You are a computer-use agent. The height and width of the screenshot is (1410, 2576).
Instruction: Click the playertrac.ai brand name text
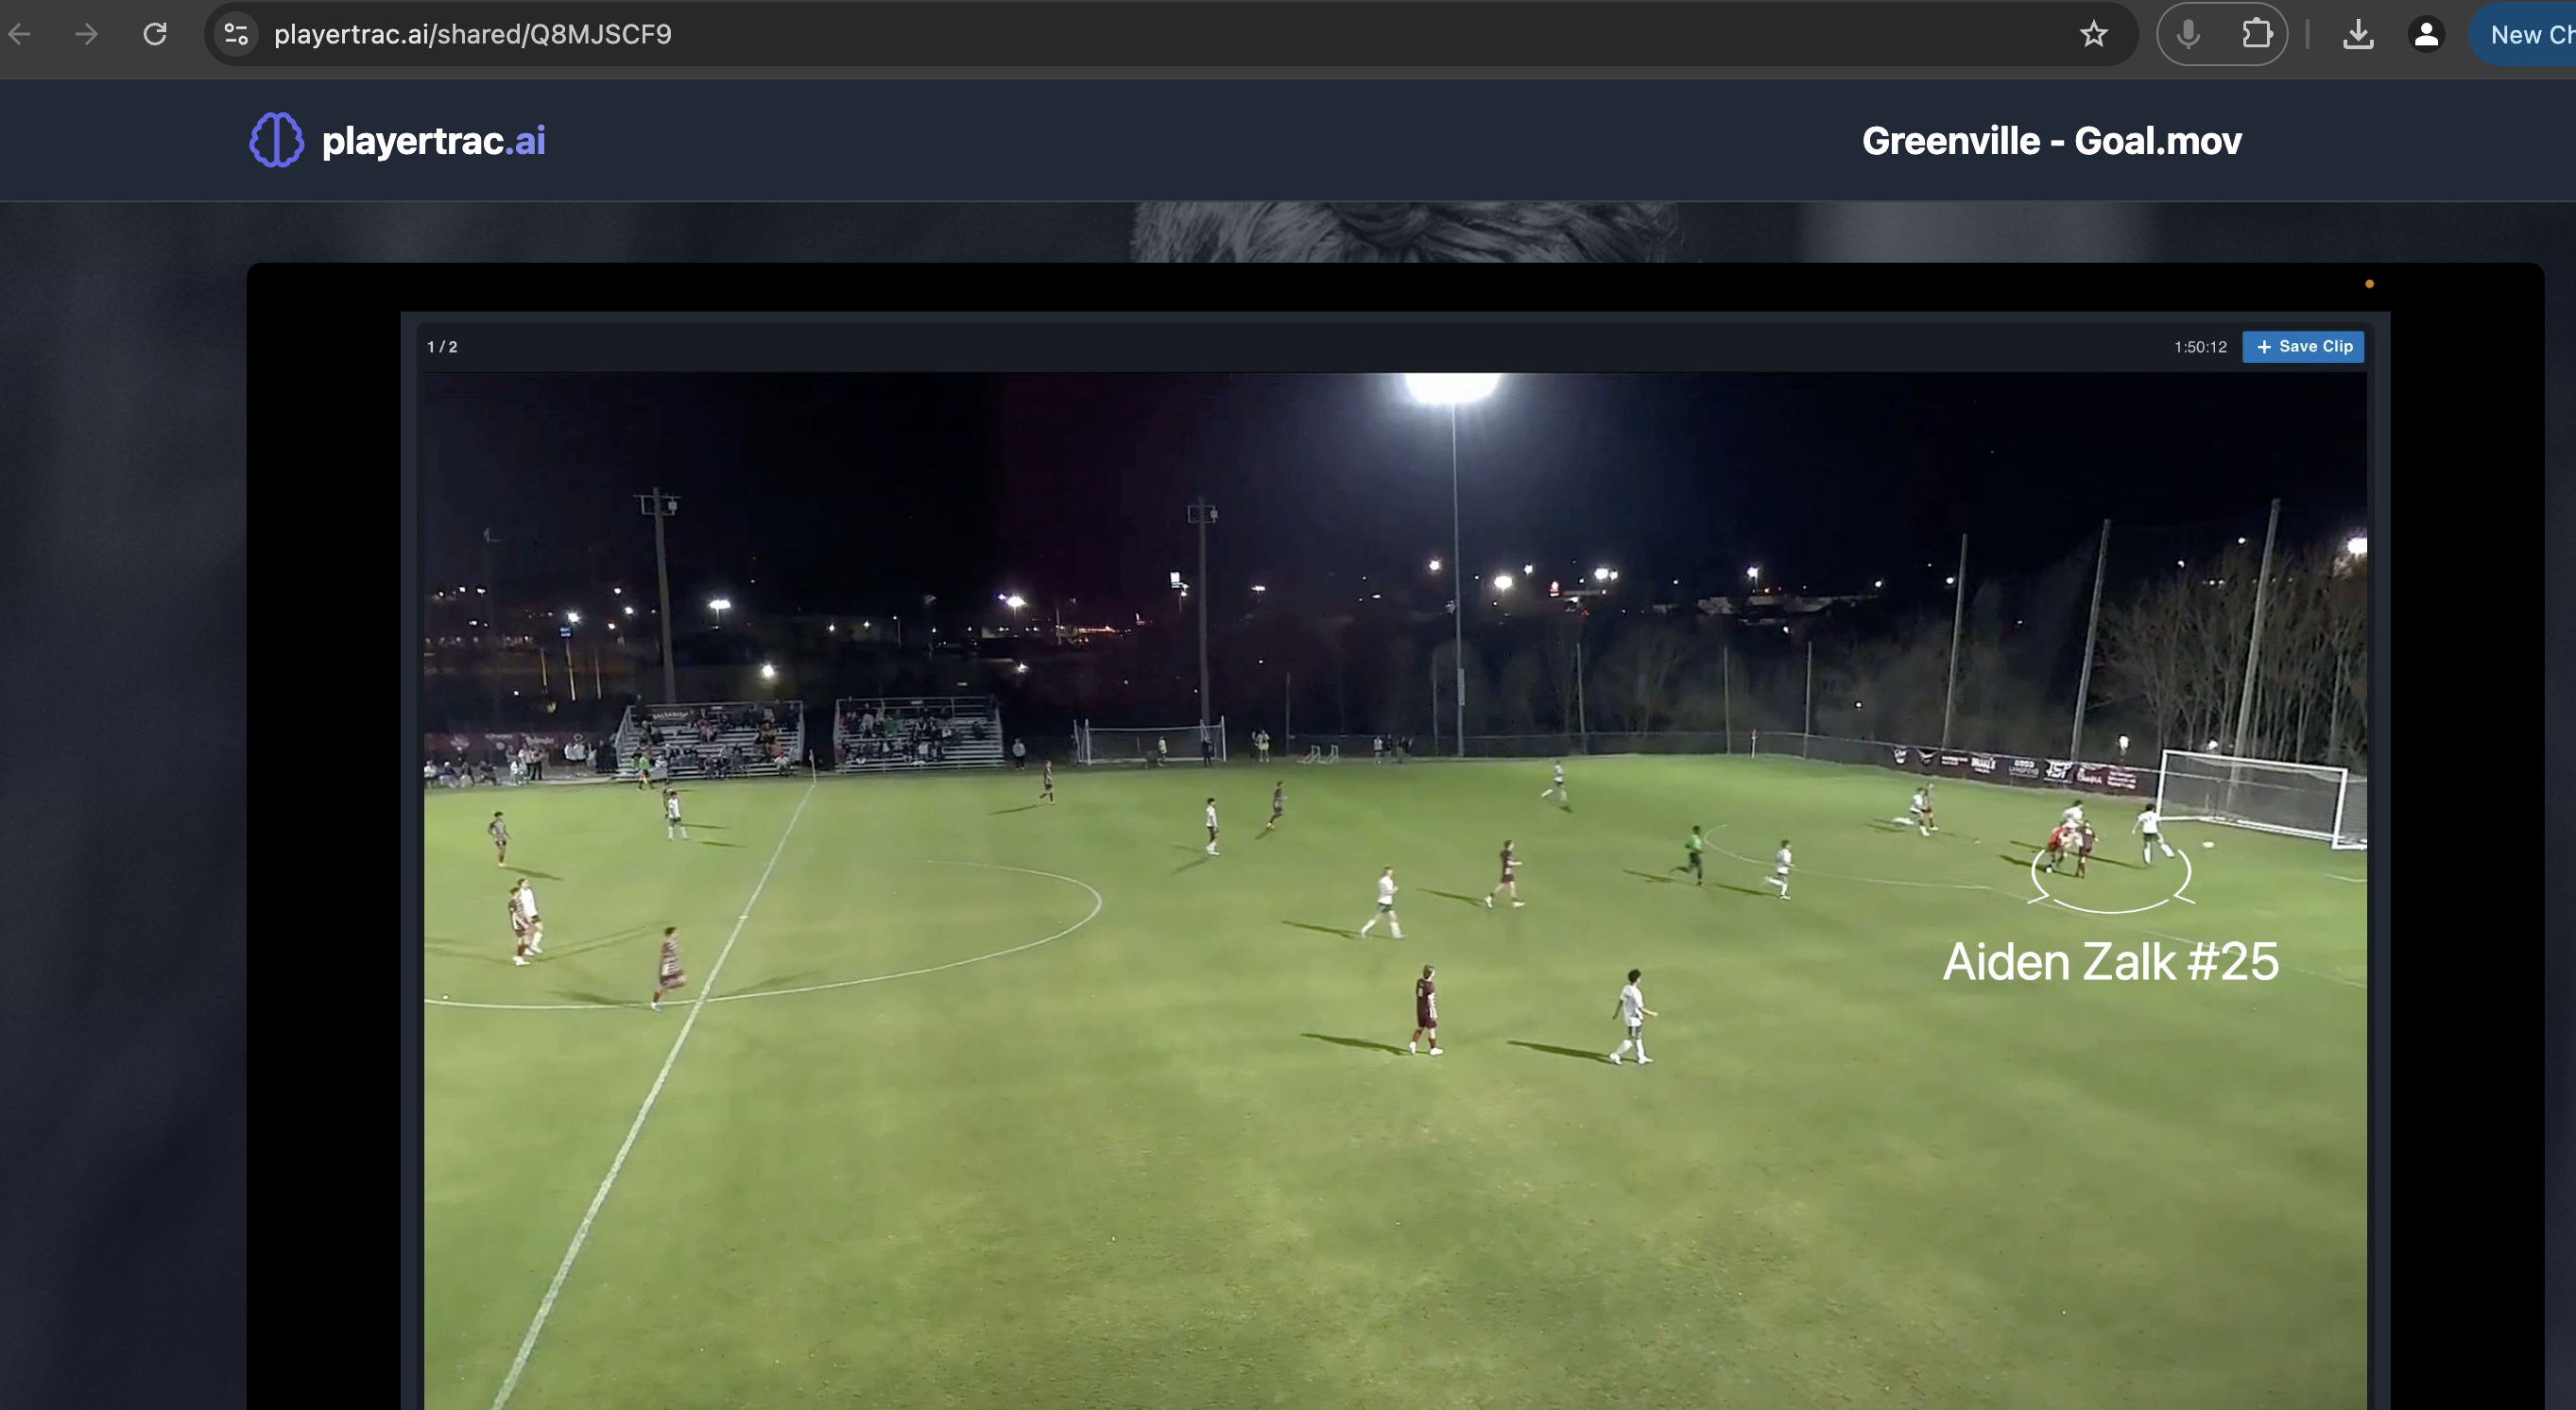pyautogui.click(x=433, y=141)
